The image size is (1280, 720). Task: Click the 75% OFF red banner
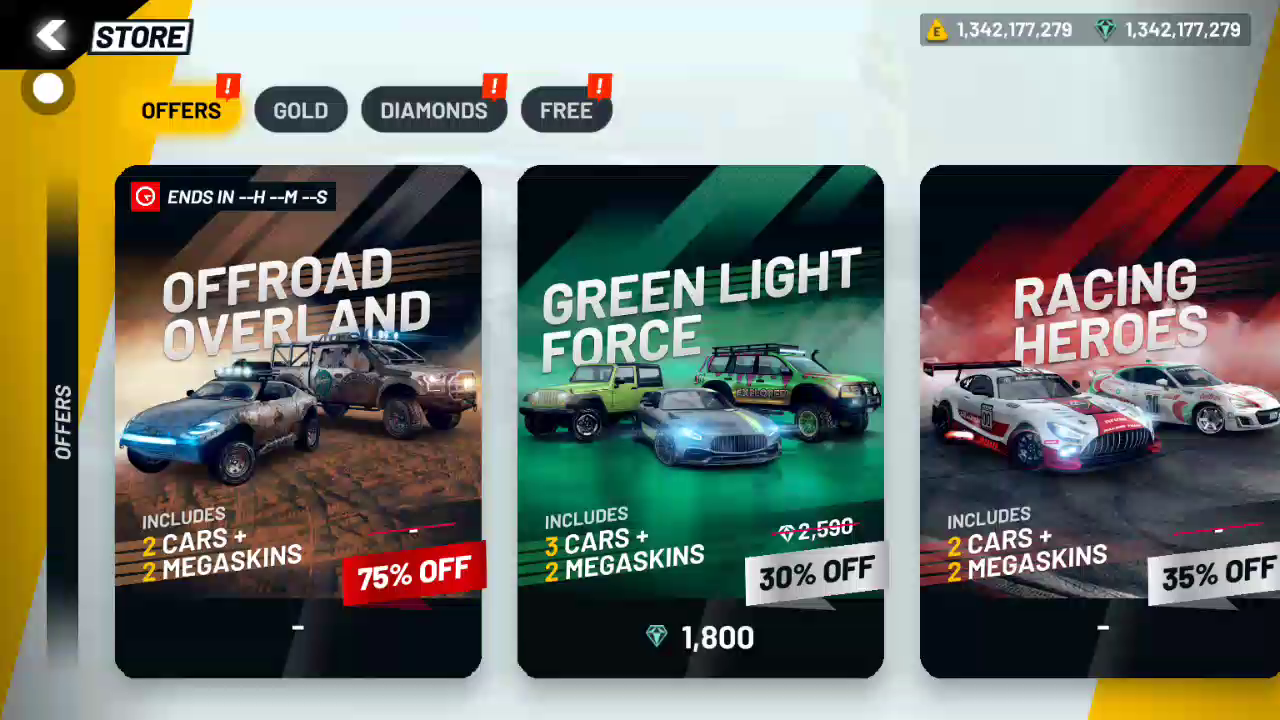[414, 573]
